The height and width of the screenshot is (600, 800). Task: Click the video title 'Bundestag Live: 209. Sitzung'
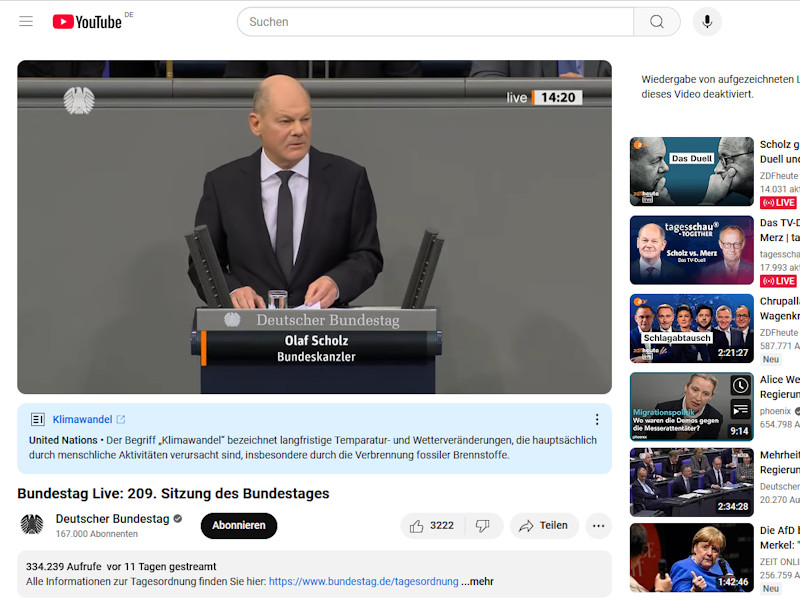click(x=173, y=493)
